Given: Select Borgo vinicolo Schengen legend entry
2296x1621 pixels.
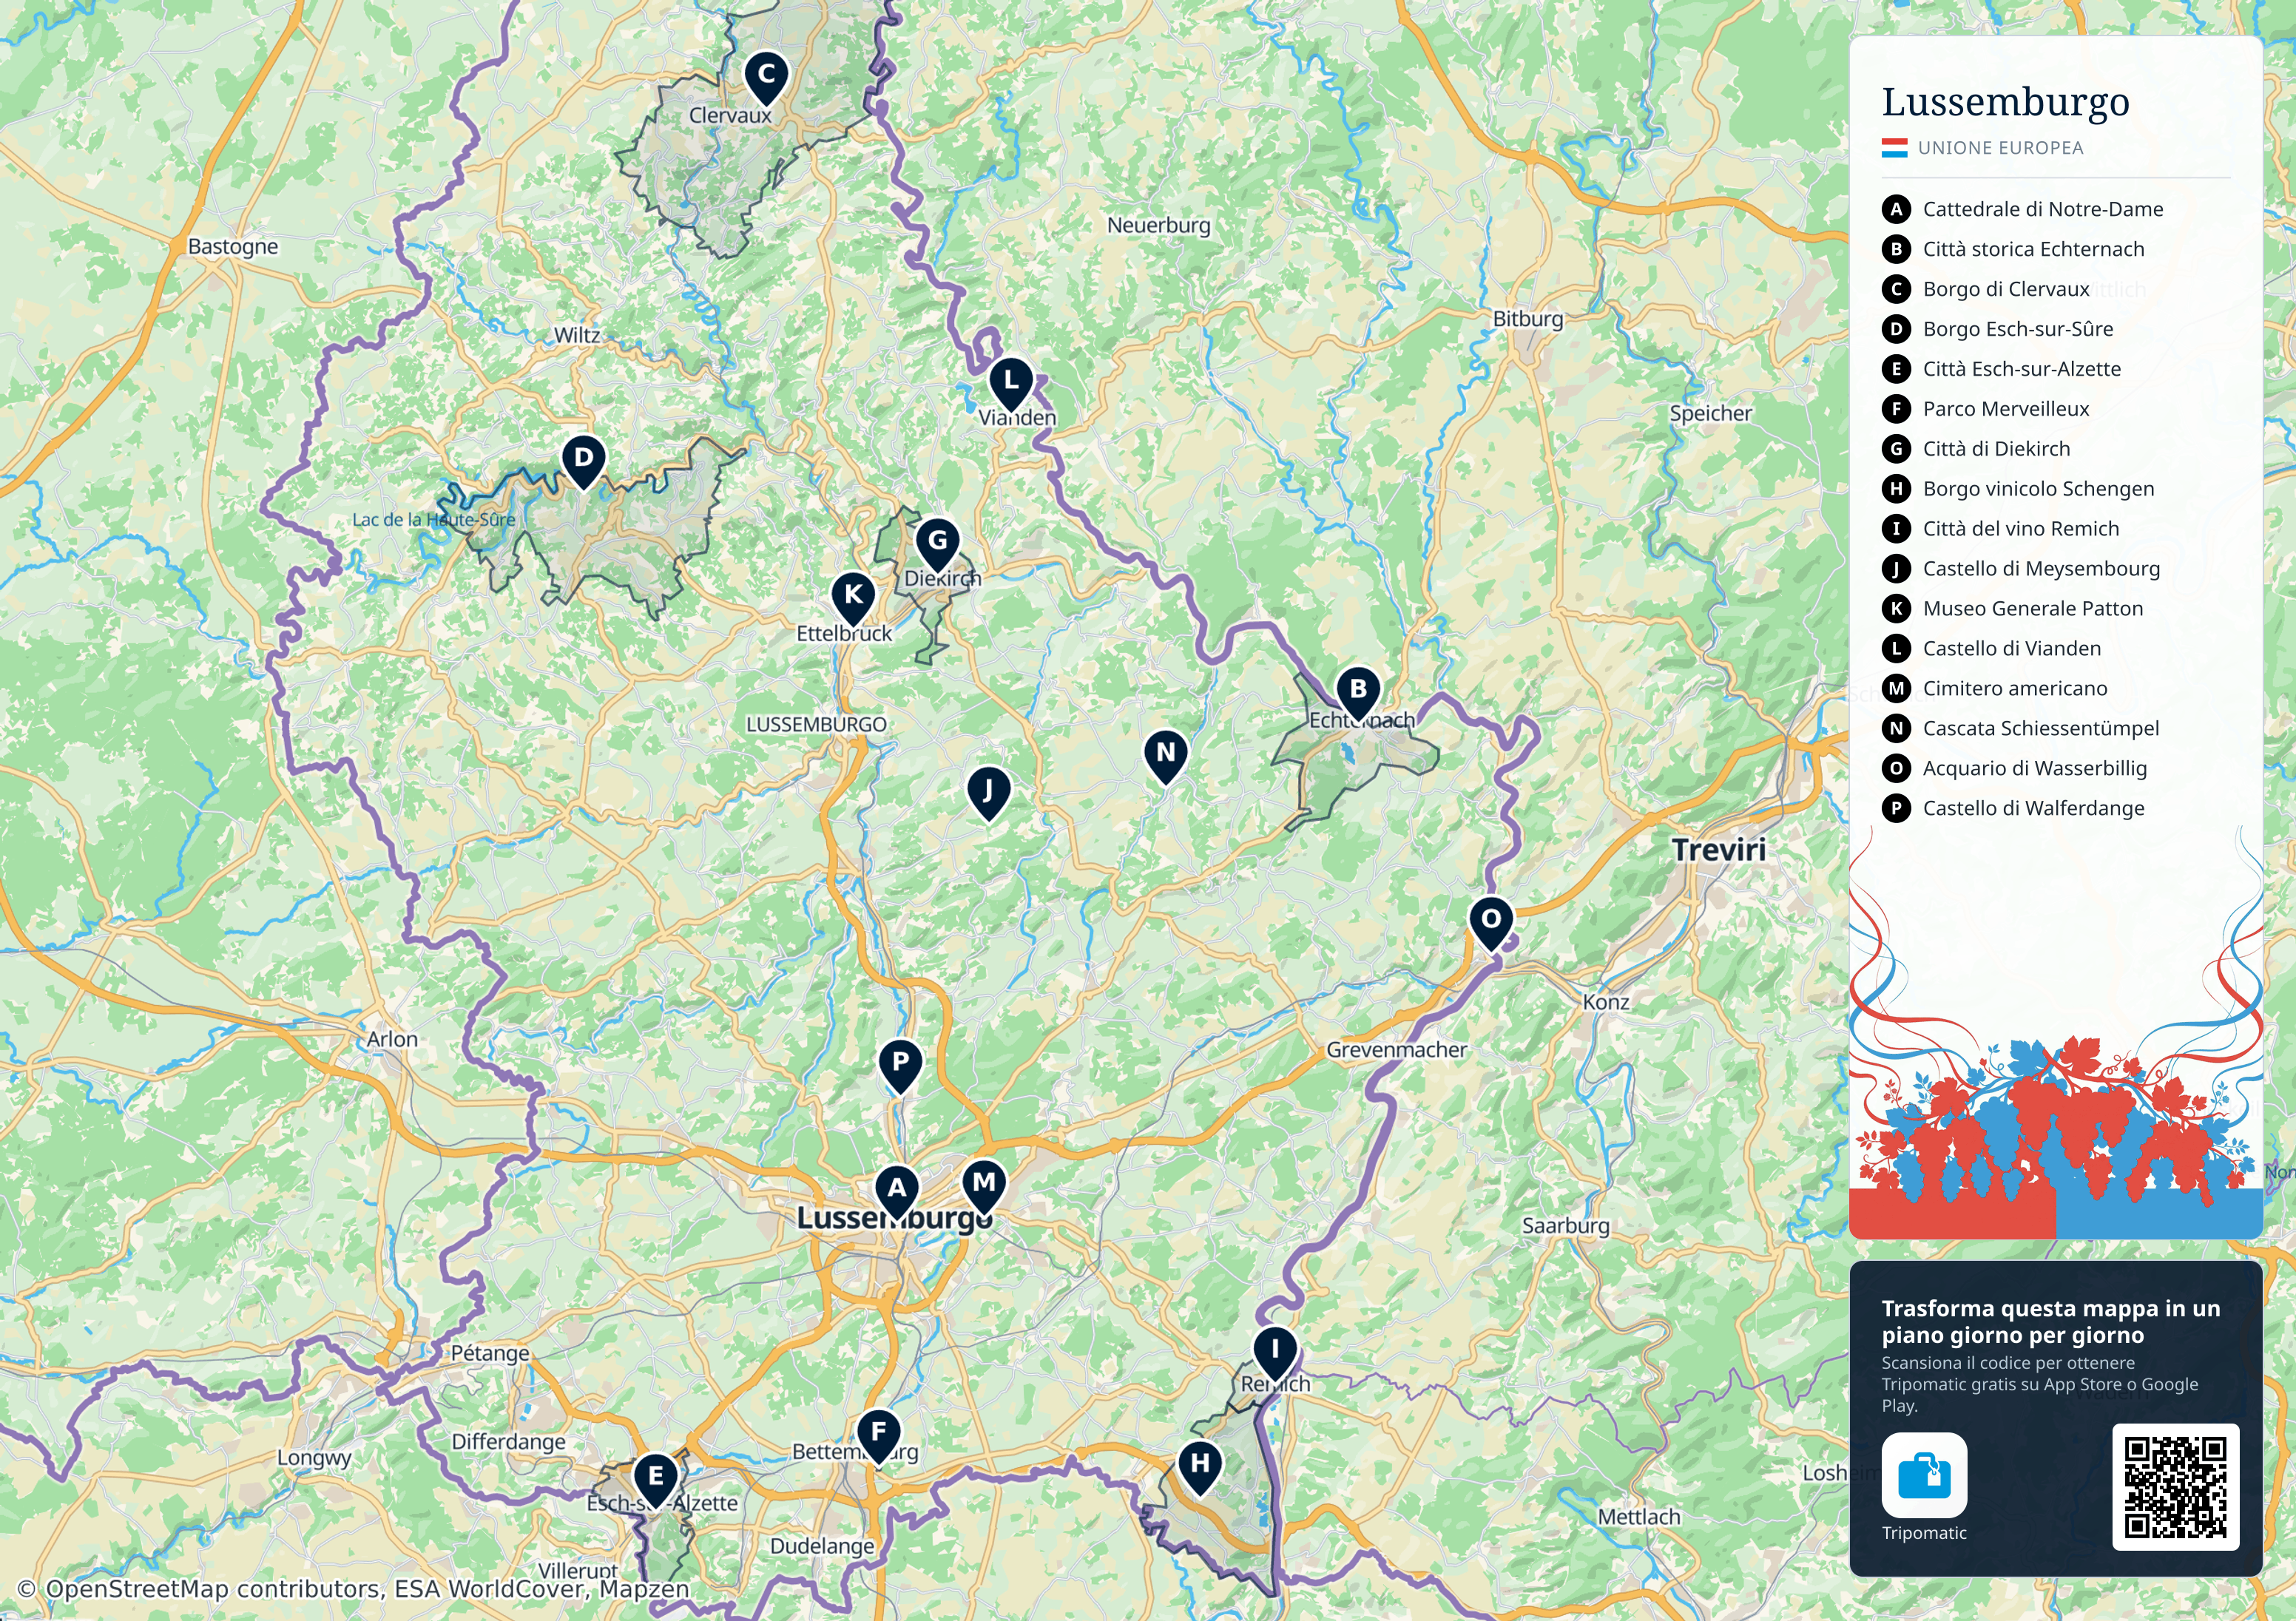Looking at the screenshot, I should tap(2018, 489).
